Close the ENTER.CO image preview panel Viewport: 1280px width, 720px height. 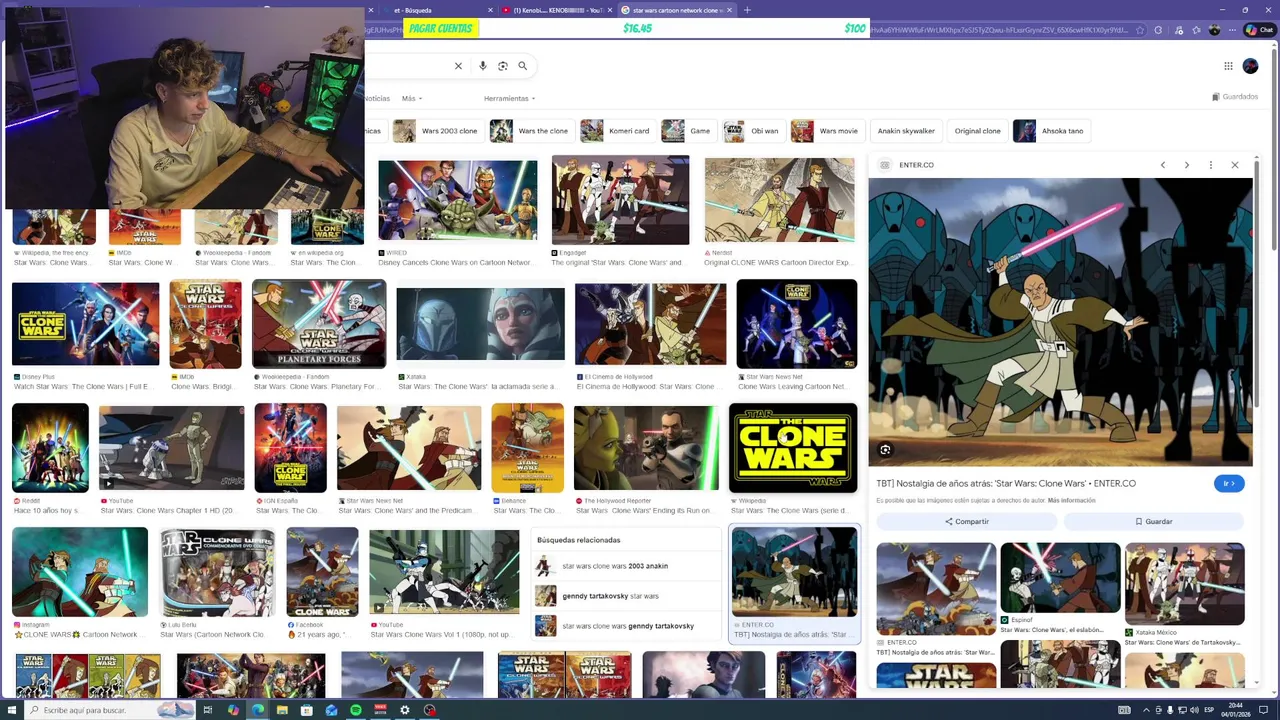[x=1235, y=165]
